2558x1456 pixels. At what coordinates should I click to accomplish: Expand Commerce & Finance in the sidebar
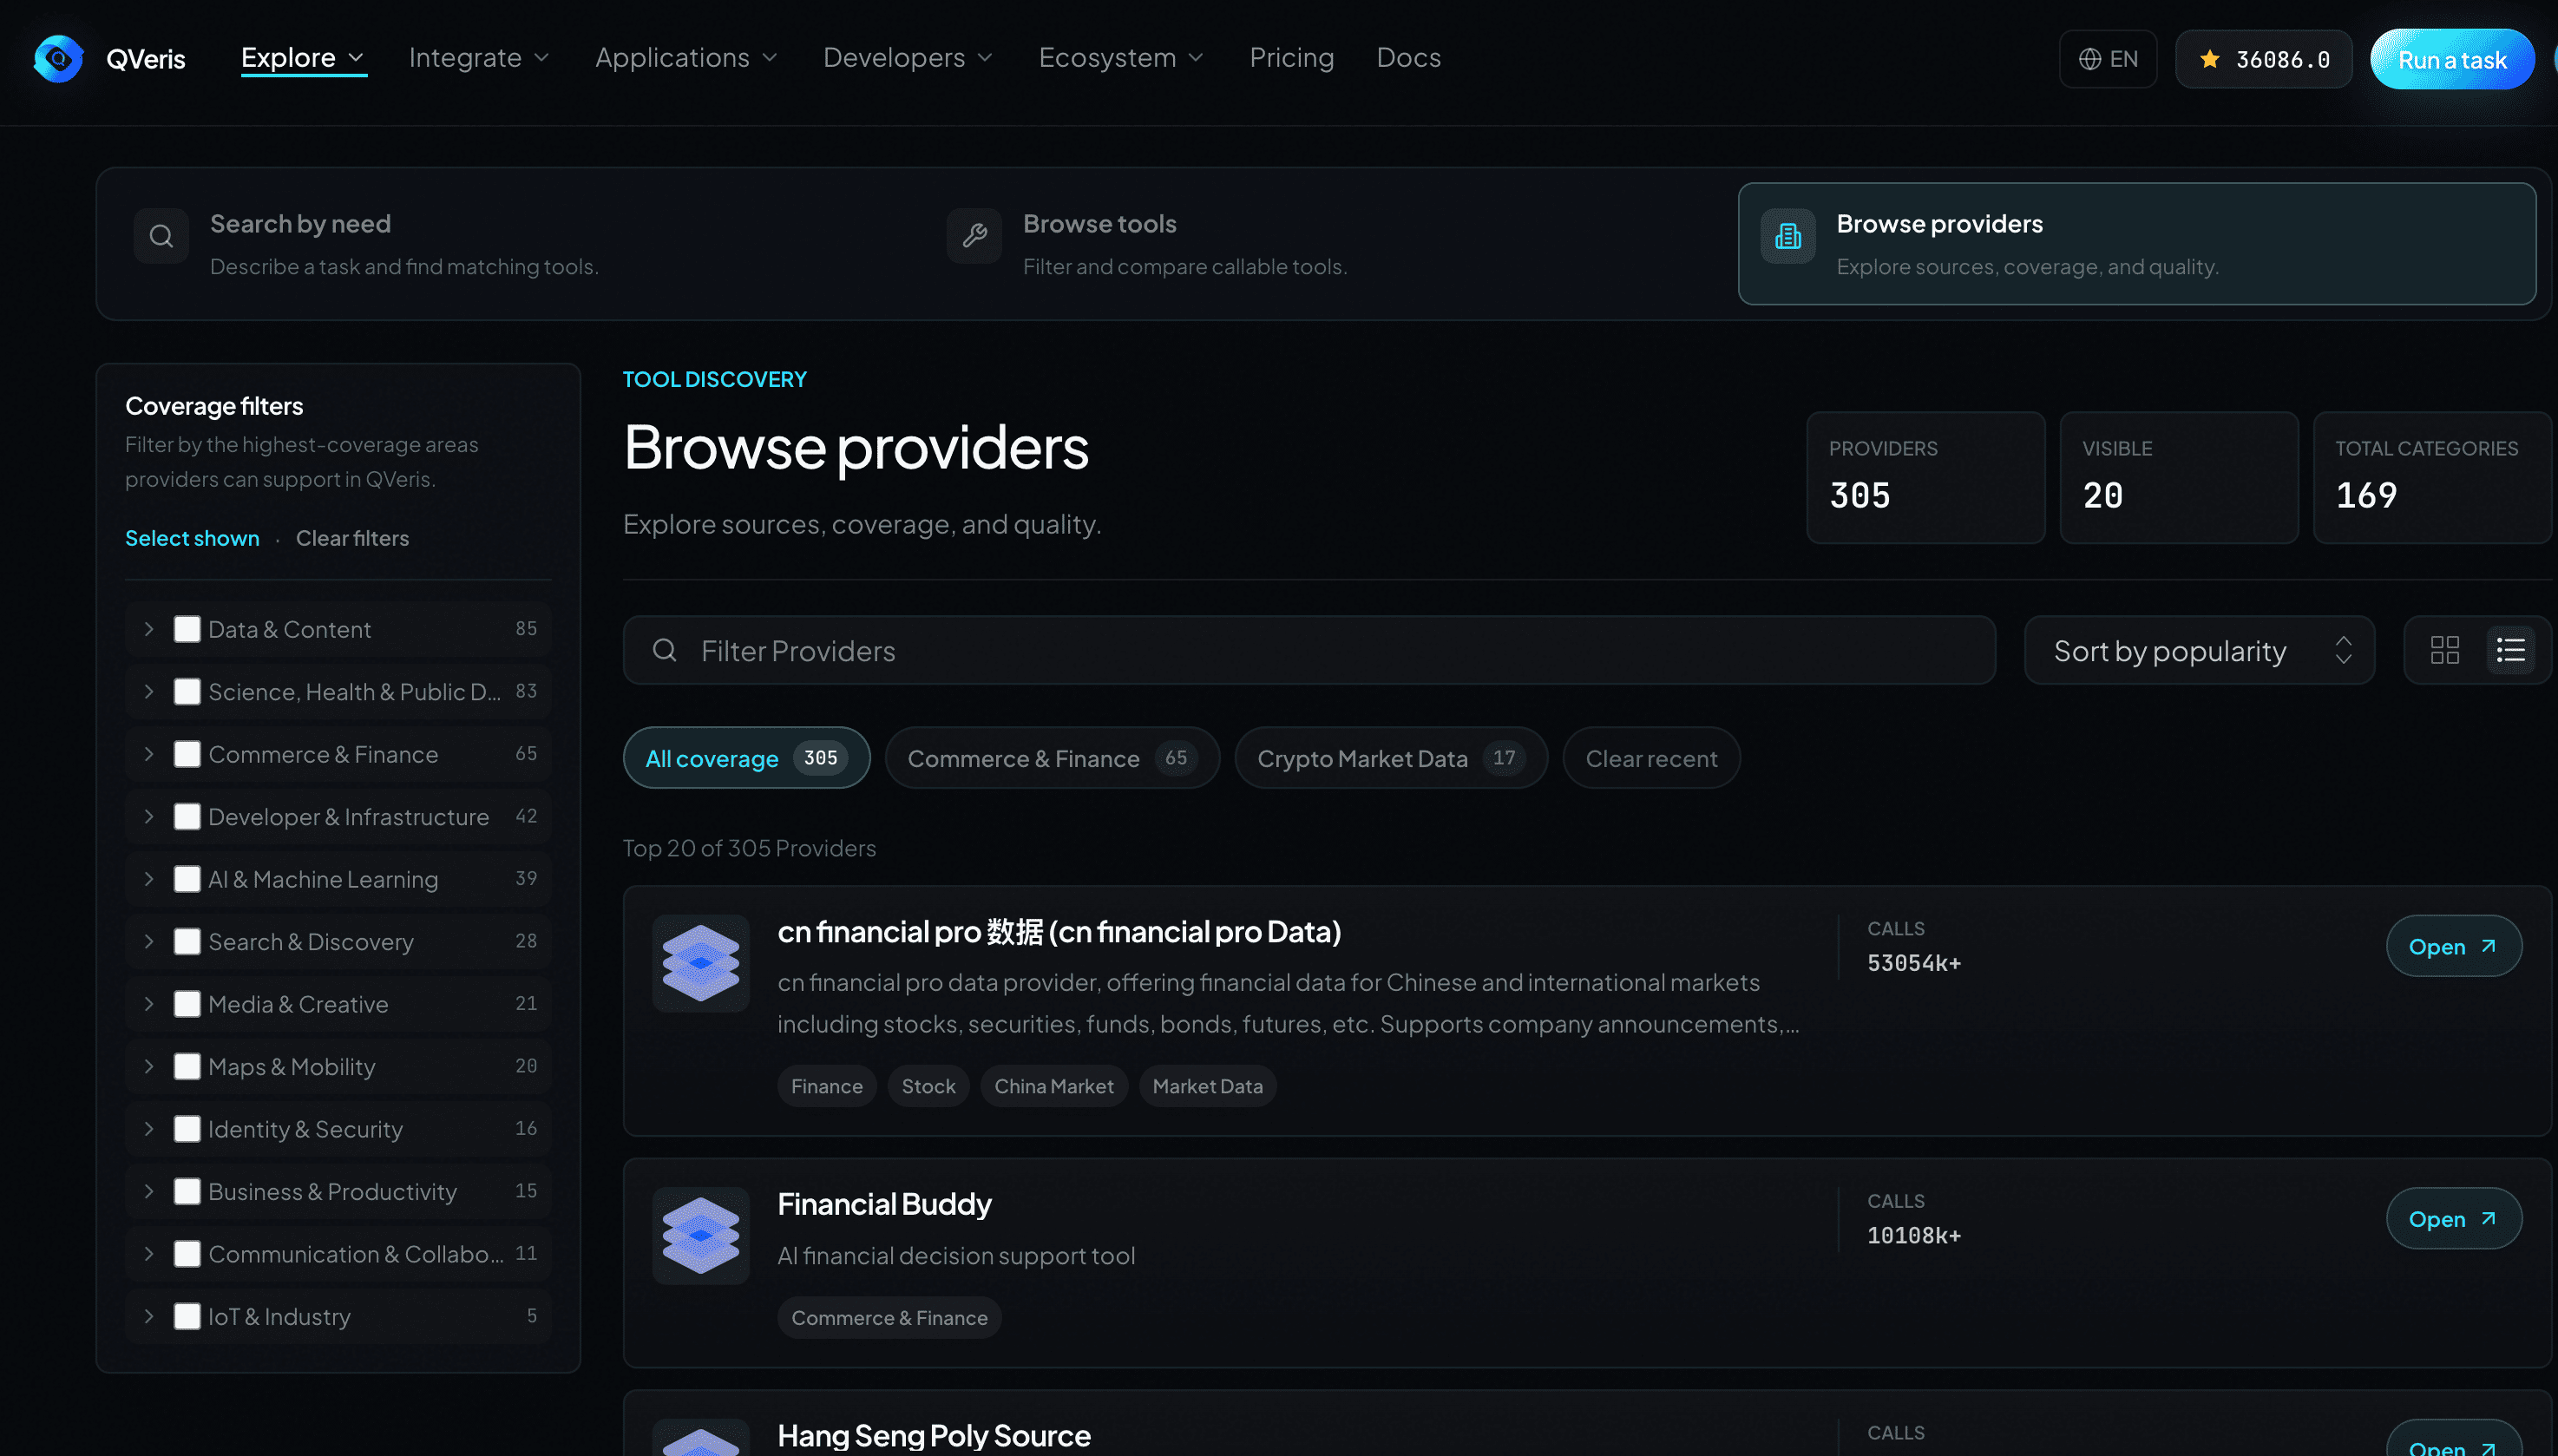point(149,754)
